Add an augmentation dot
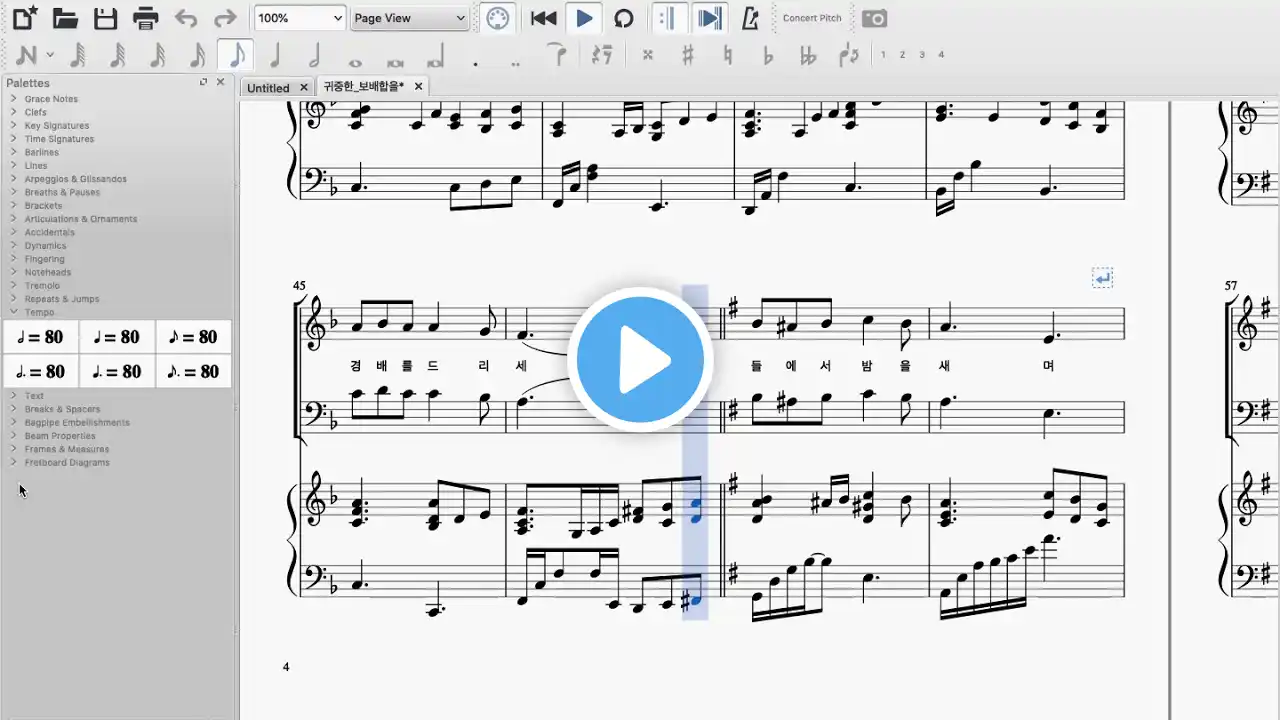 pos(475,62)
